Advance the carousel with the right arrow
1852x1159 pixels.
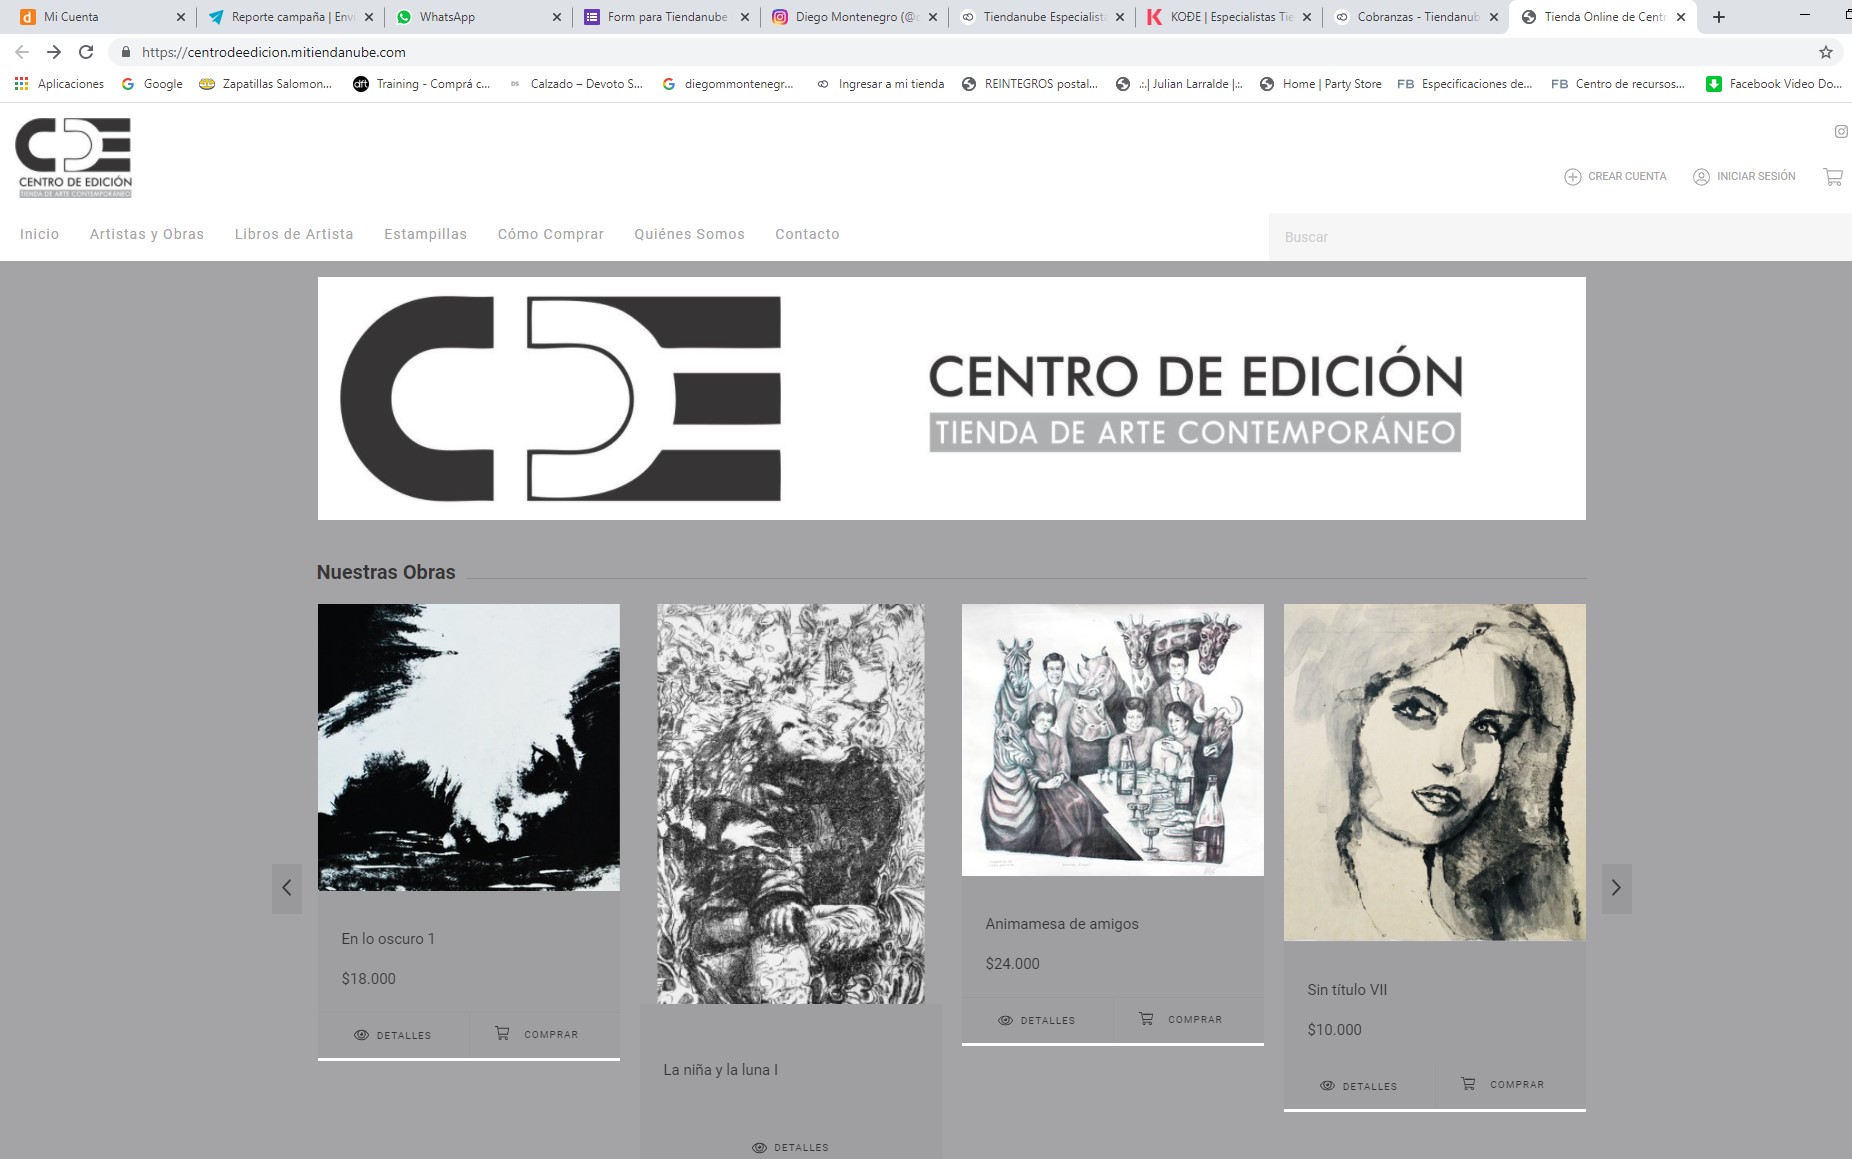pyautogui.click(x=1617, y=887)
